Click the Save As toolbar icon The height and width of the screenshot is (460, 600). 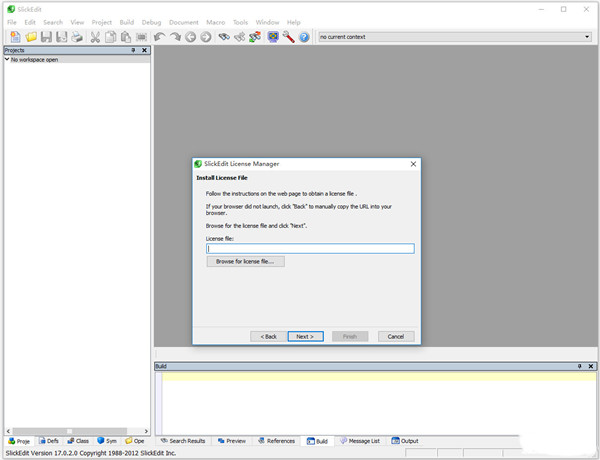coord(61,37)
